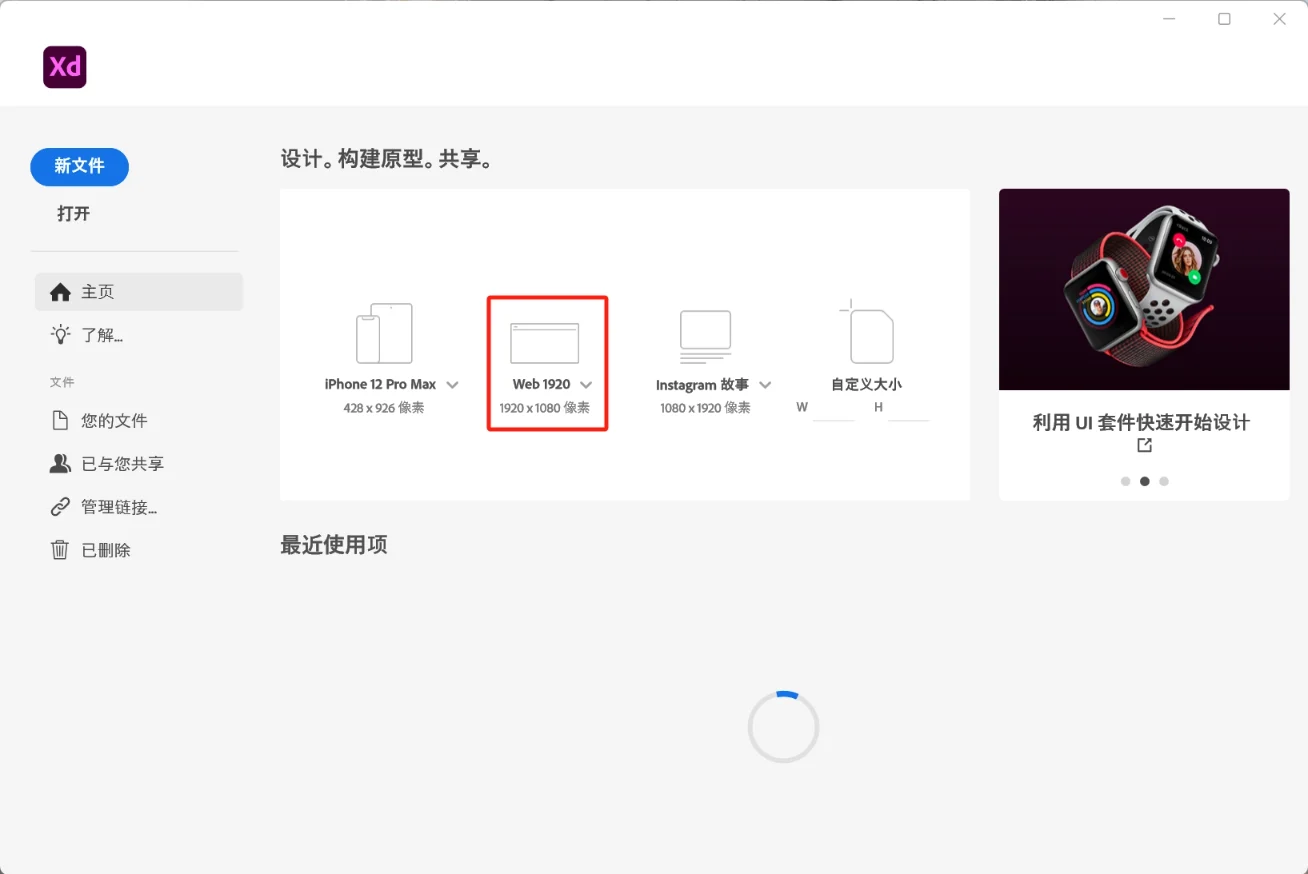This screenshot has width=1308, height=874.
Task: Open 管理链接... in sidebar
Action: [119, 507]
